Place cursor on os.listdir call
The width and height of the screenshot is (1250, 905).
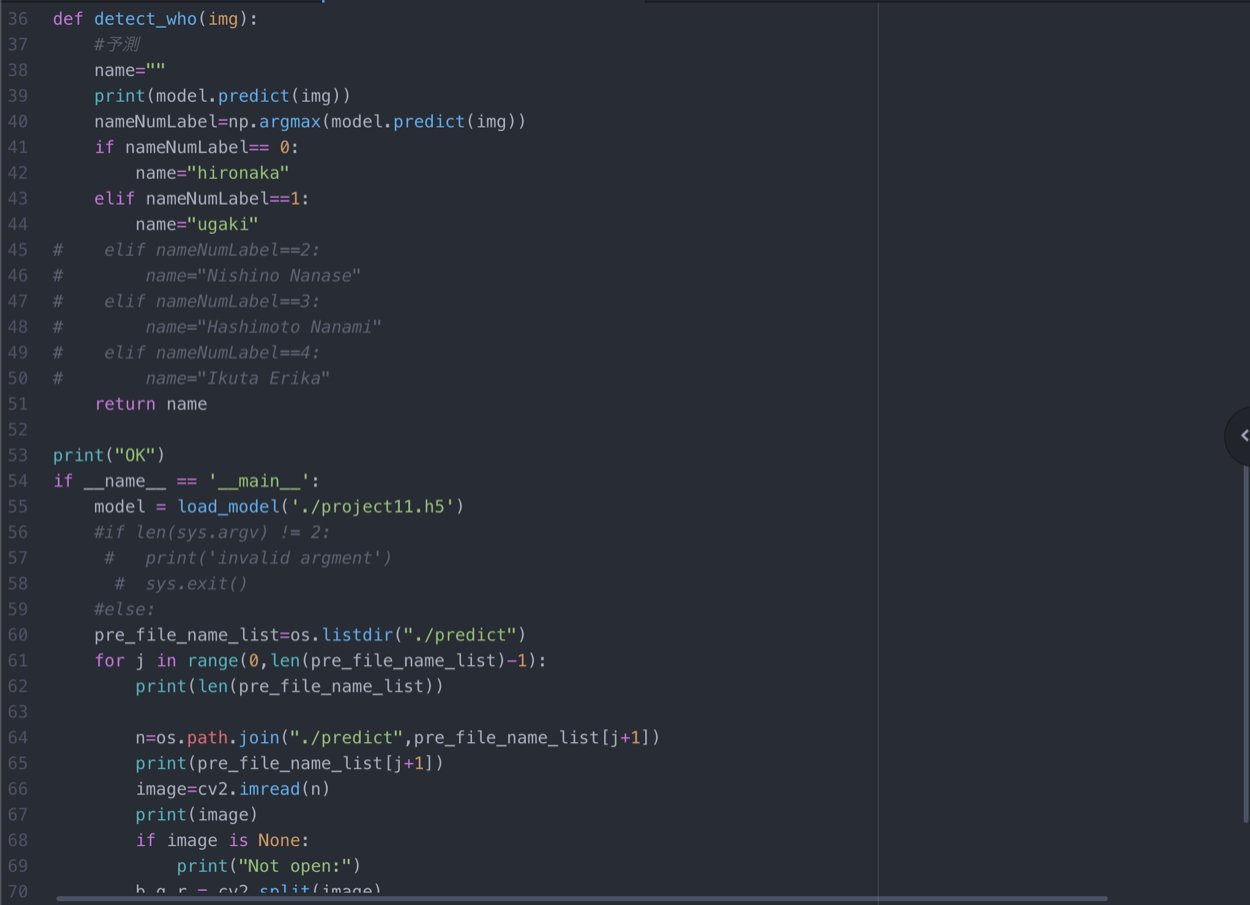click(x=345, y=635)
